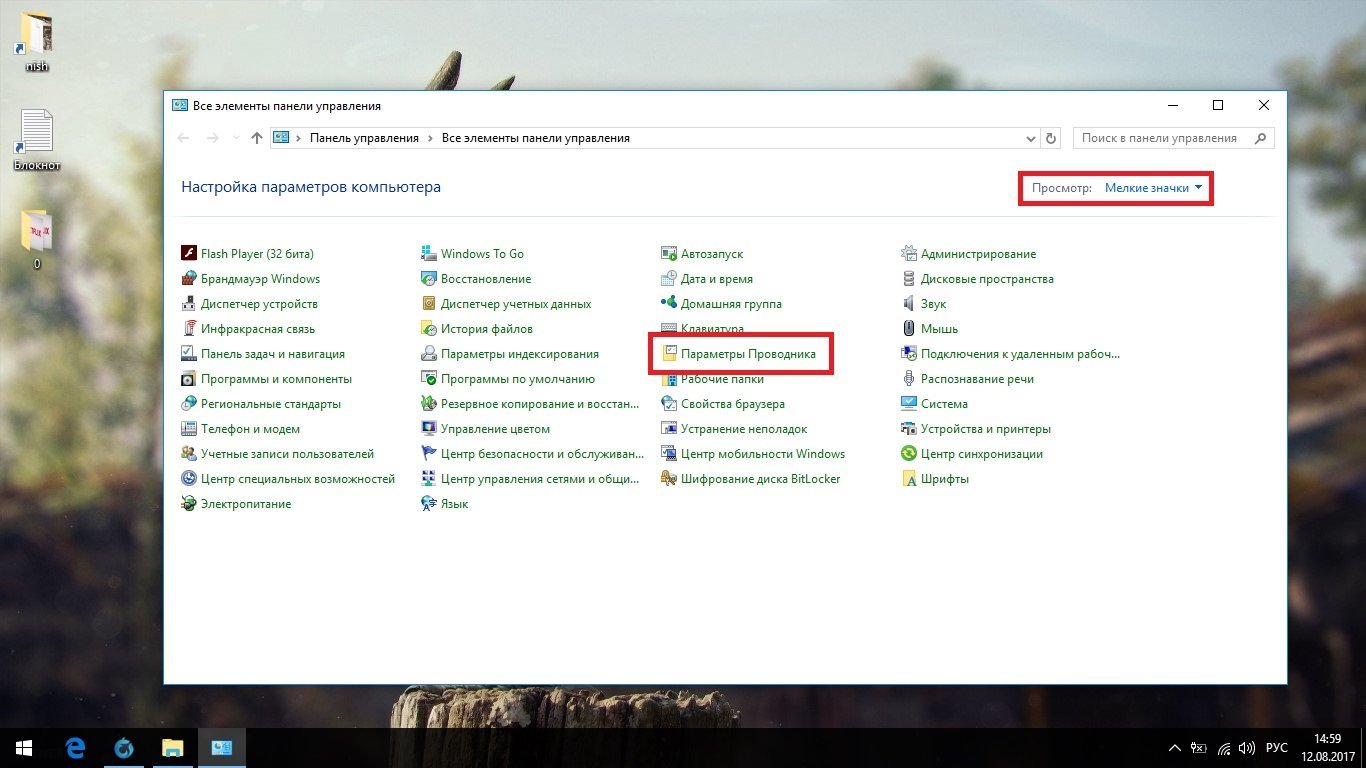Open Подключения к удаленным рабочим столам link
This screenshot has height=768, width=1366.
1020,354
